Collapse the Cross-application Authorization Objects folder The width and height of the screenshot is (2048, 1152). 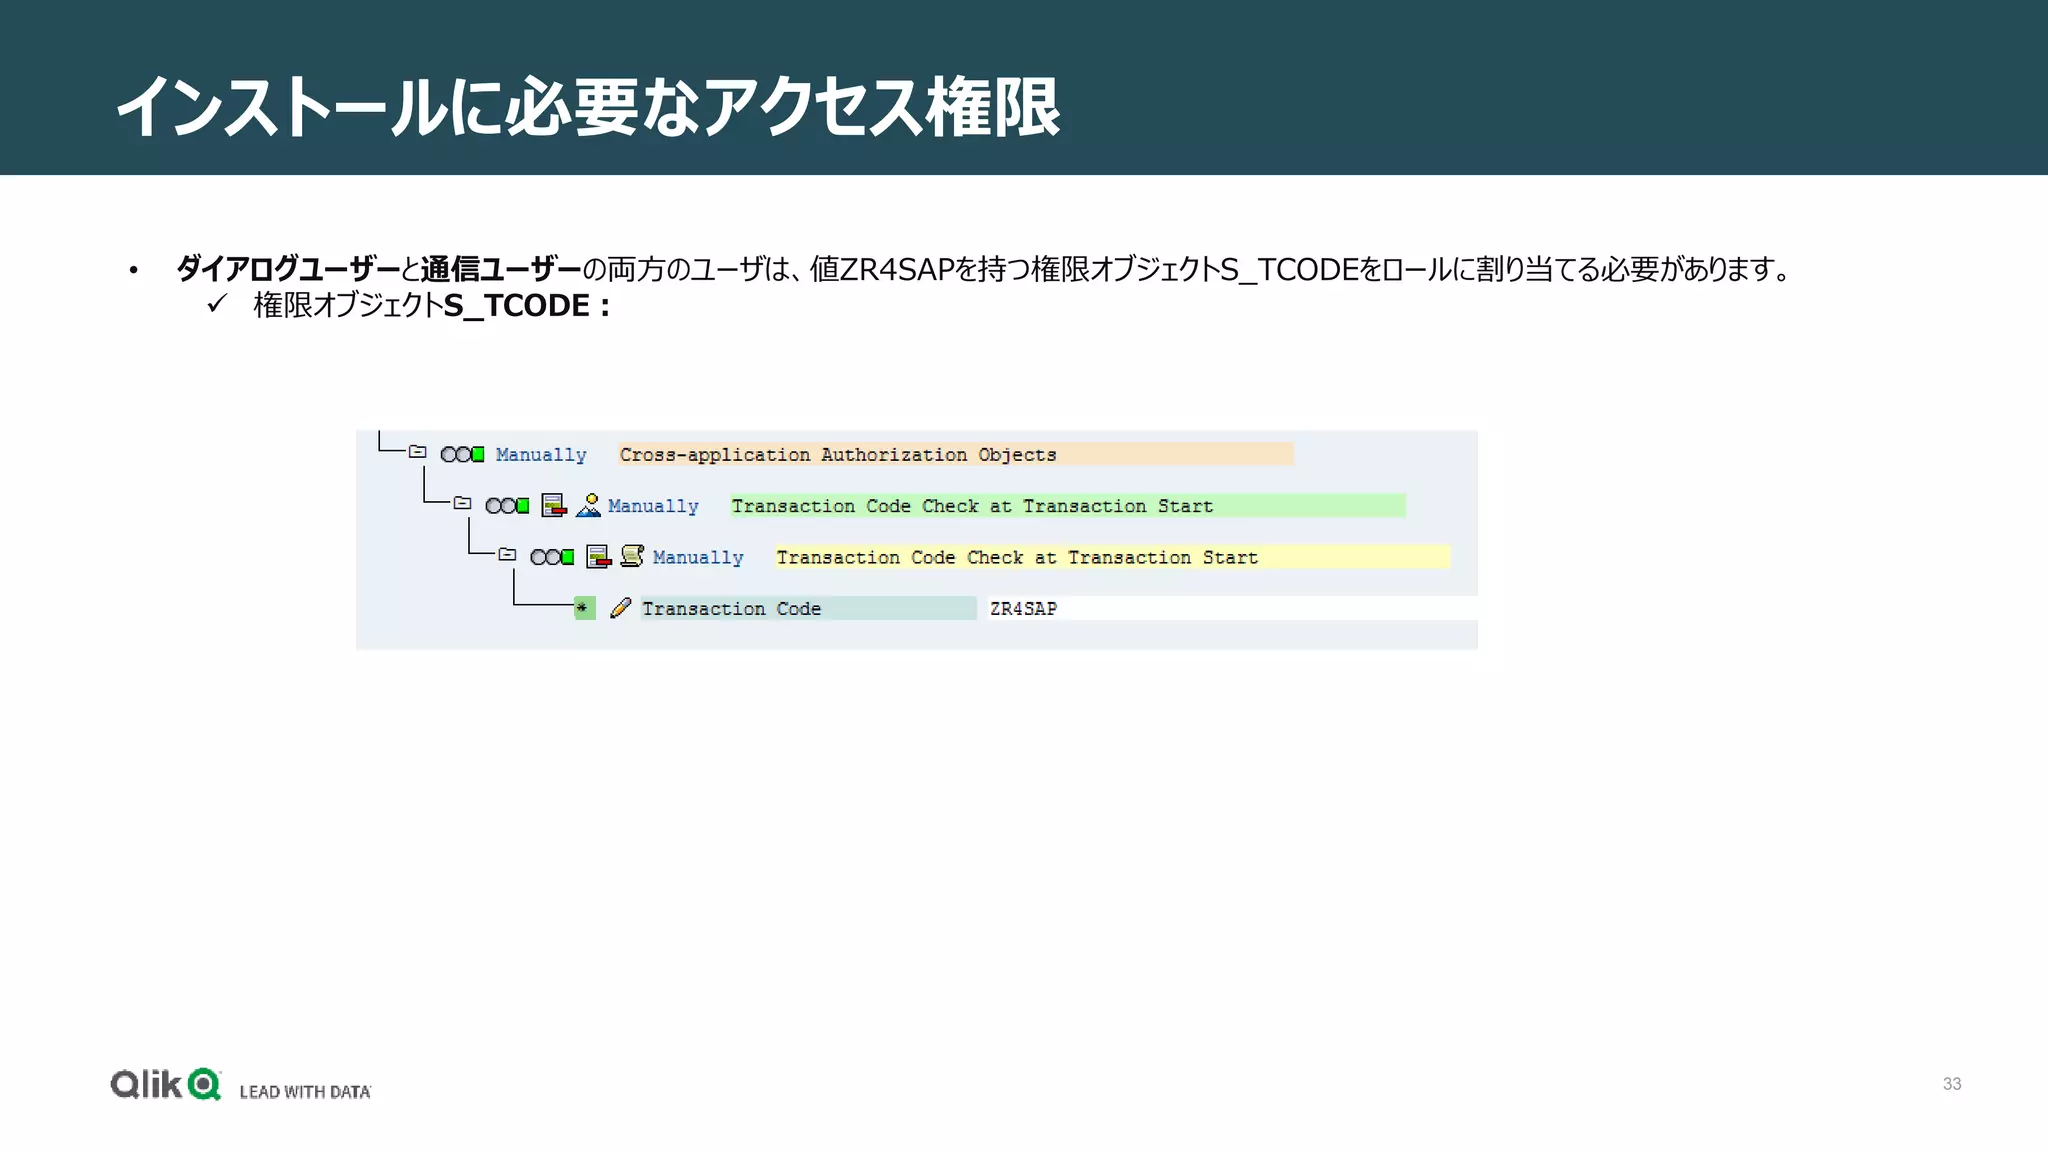coord(418,452)
